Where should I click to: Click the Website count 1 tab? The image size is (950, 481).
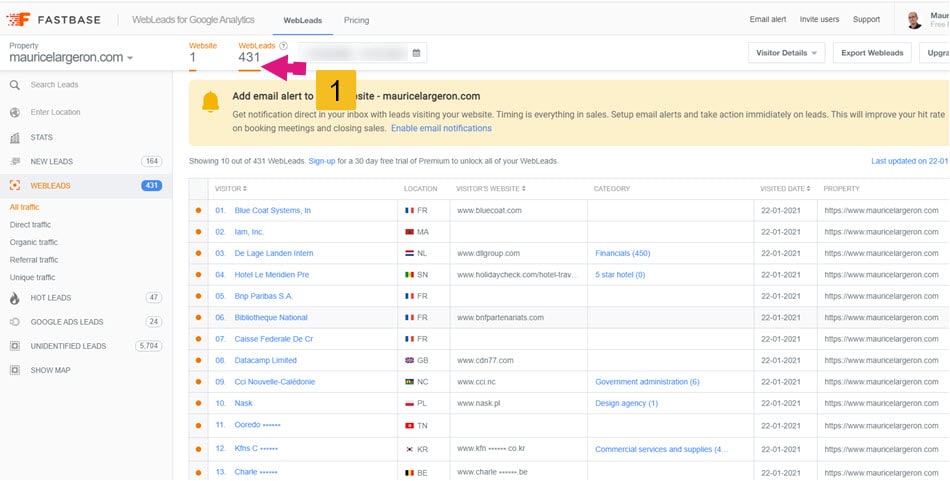[202, 54]
